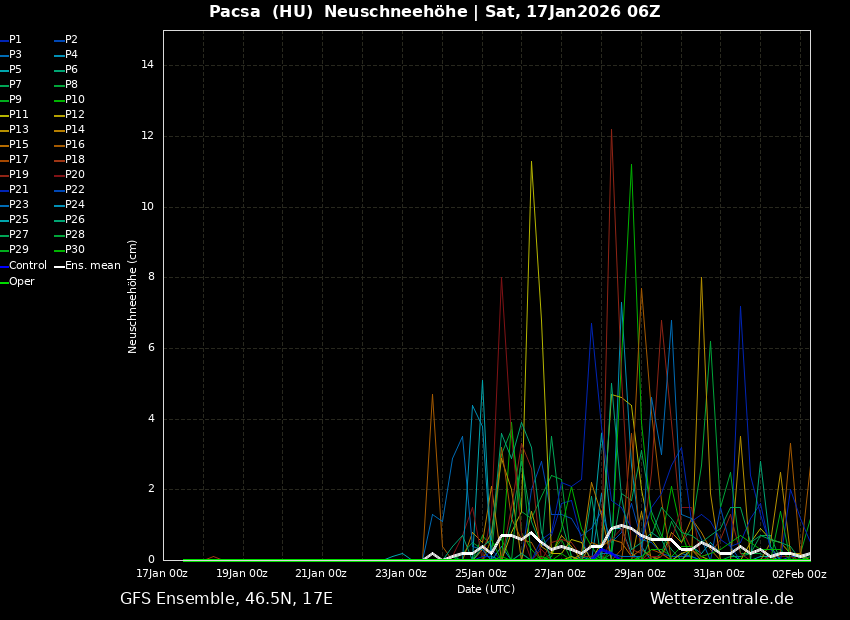The width and height of the screenshot is (850, 620).
Task: Click the P24 legend entry
Action: [x=74, y=205]
